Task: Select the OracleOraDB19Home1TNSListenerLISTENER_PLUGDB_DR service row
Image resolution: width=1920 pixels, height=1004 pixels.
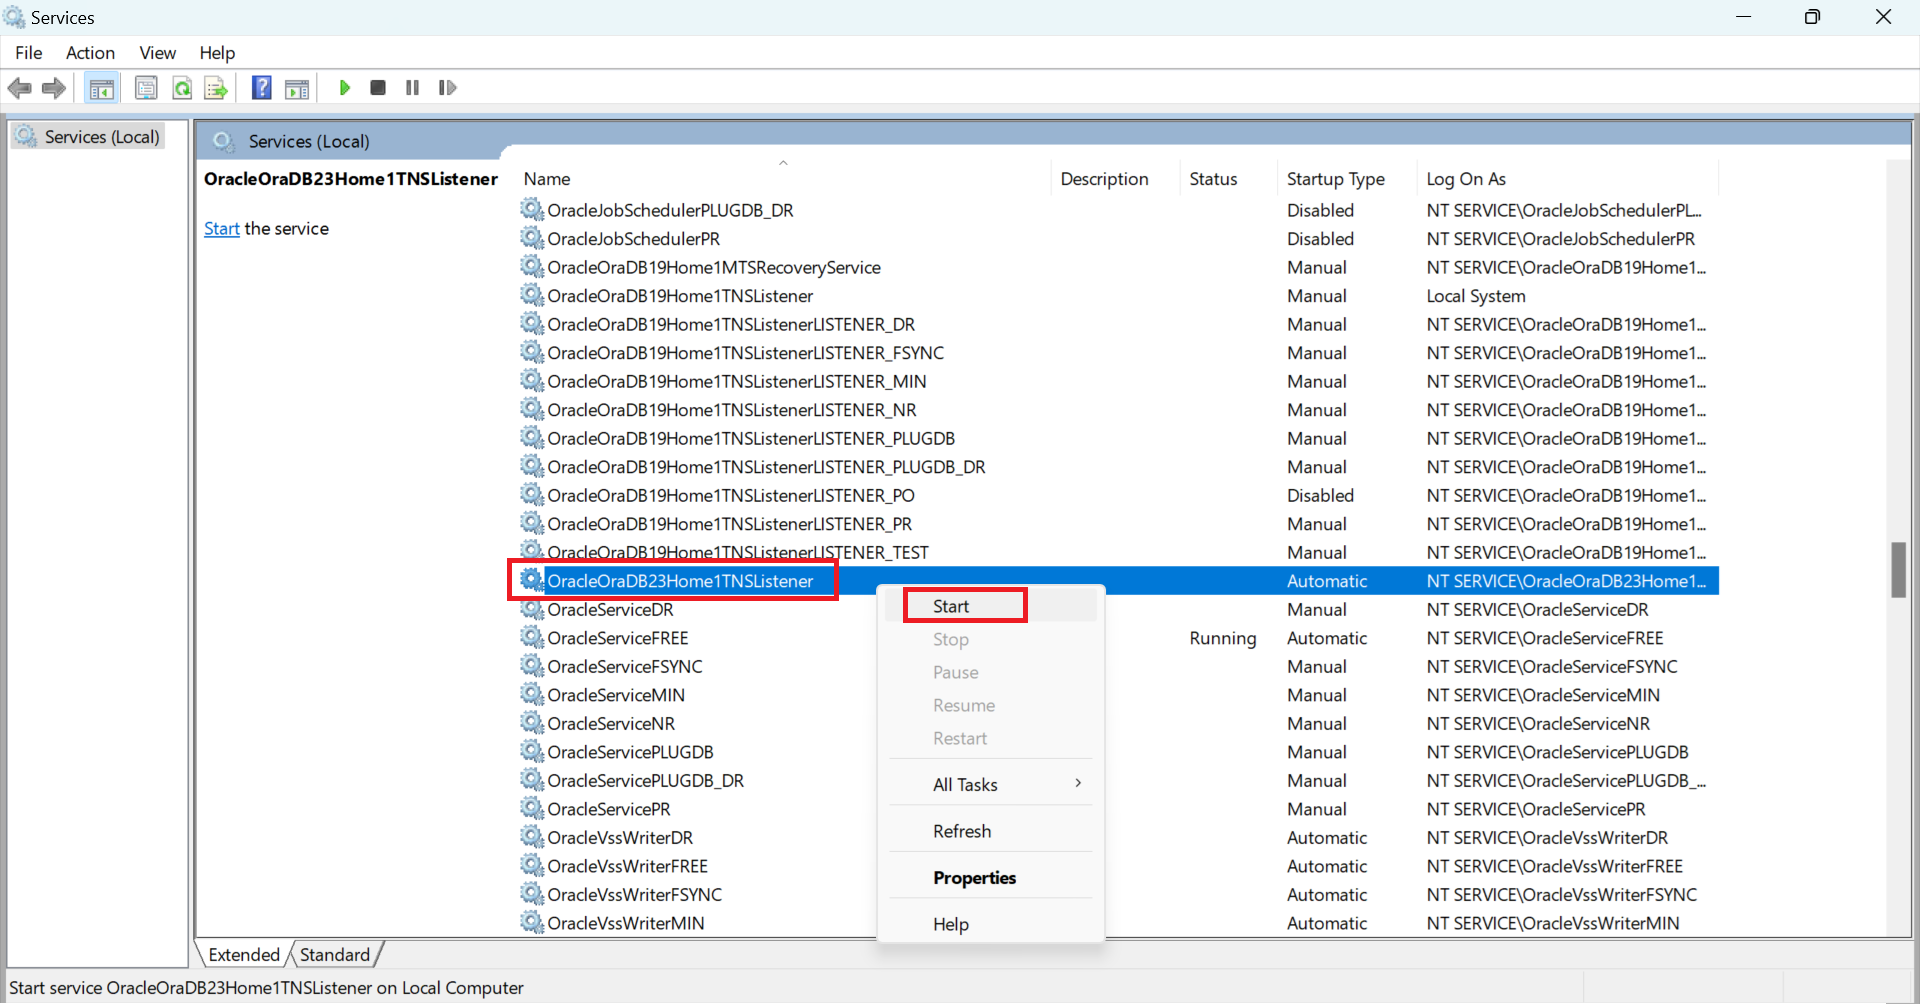Action: point(1118,467)
